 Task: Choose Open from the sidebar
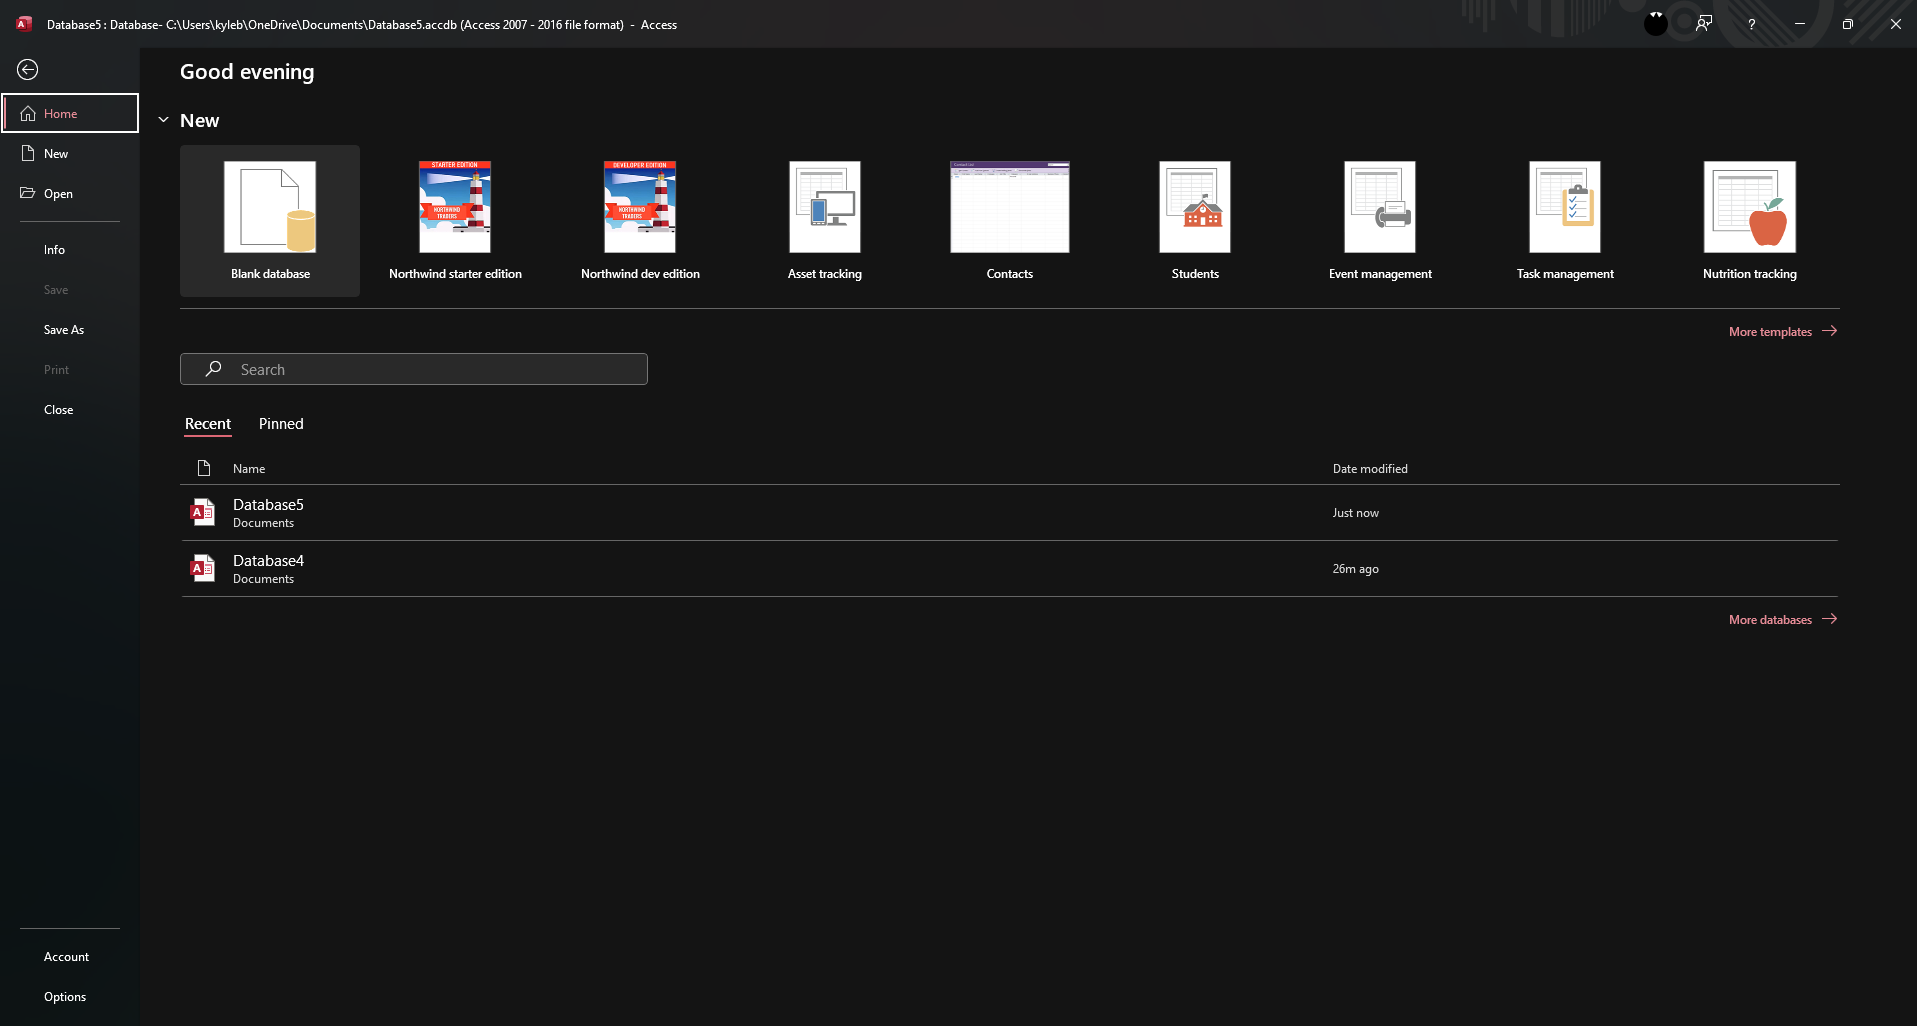(70, 193)
